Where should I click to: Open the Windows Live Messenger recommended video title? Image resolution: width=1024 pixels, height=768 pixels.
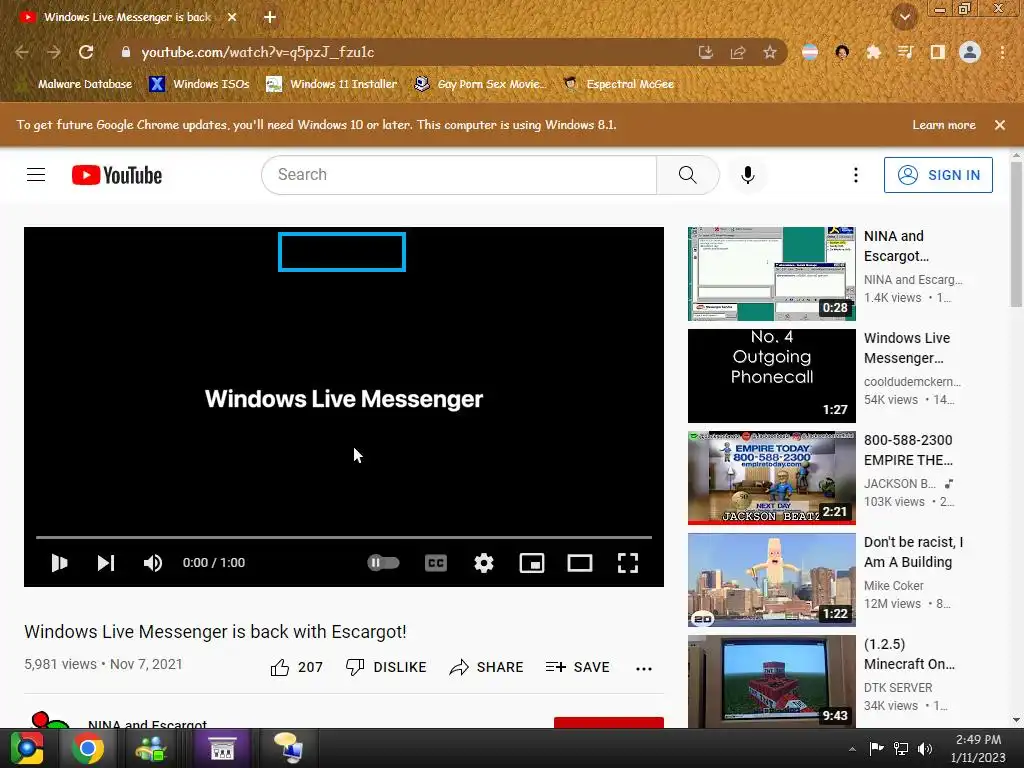point(906,348)
